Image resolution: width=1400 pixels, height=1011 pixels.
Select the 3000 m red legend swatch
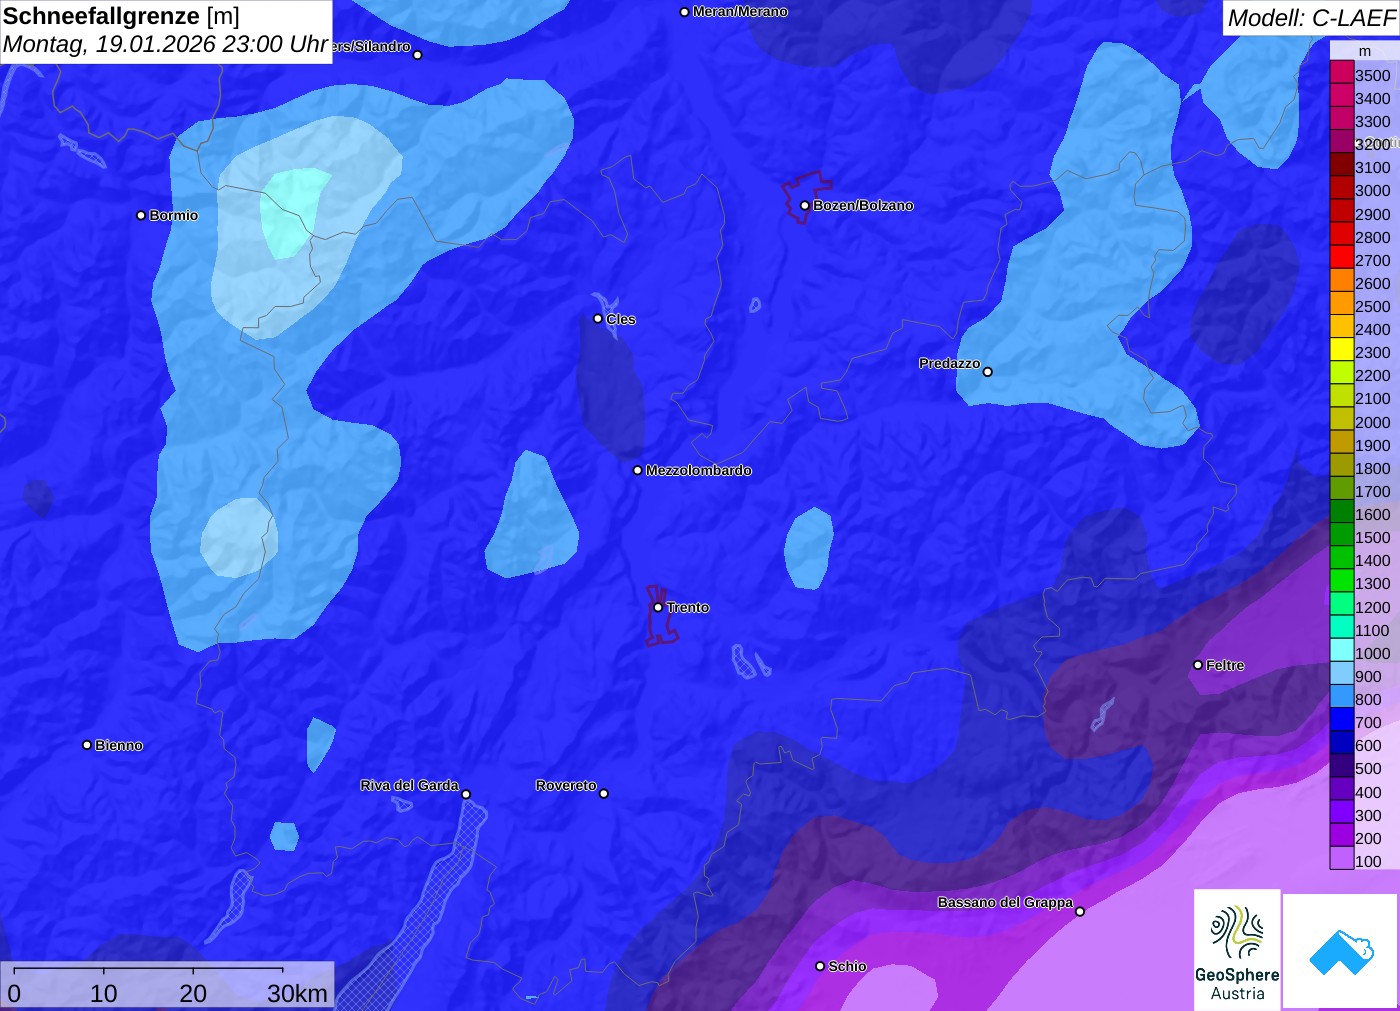click(x=1342, y=189)
